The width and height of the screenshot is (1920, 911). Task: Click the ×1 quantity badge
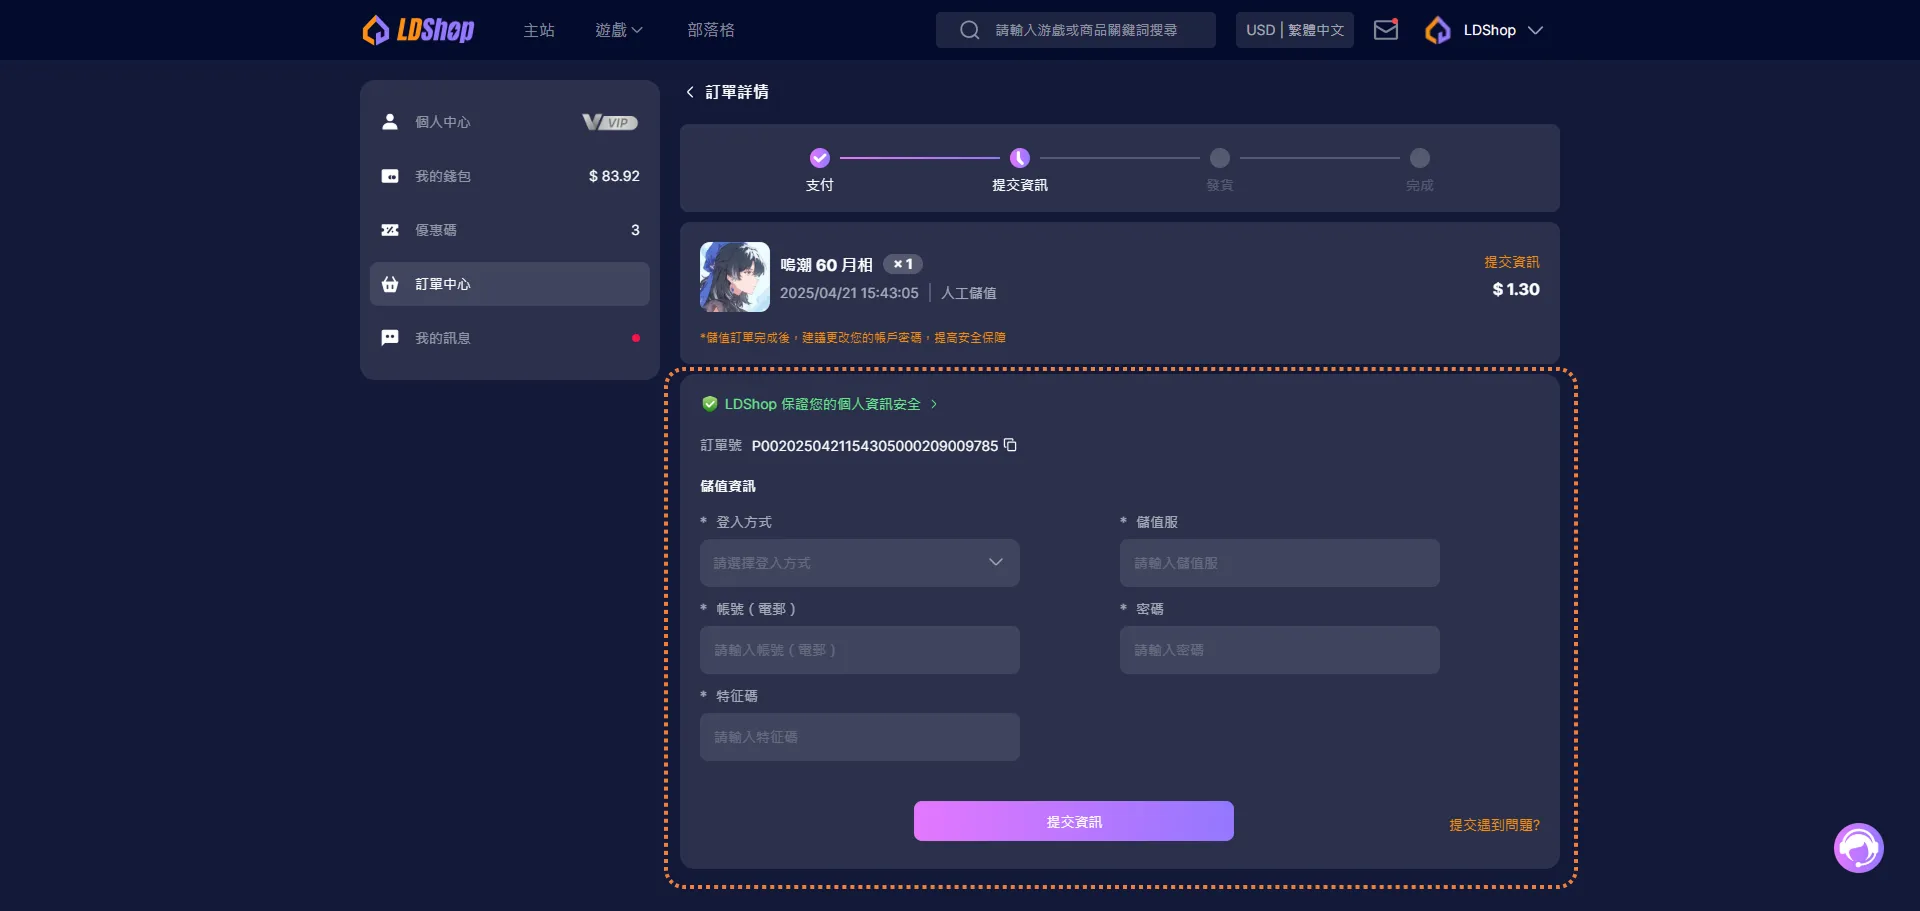[x=903, y=264]
